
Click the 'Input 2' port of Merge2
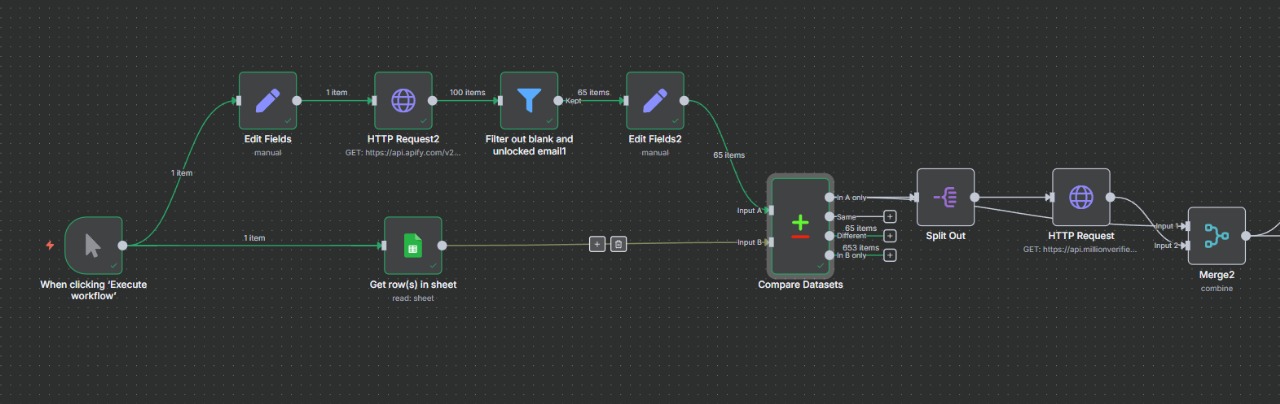[x=1187, y=245]
